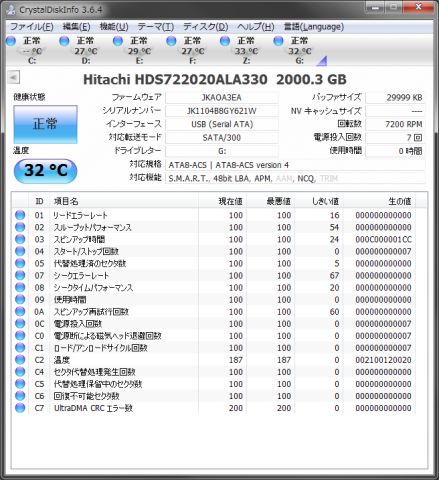The image size is (439, 480).
Task: Click the 項目名 column header
Action: click(x=124, y=201)
